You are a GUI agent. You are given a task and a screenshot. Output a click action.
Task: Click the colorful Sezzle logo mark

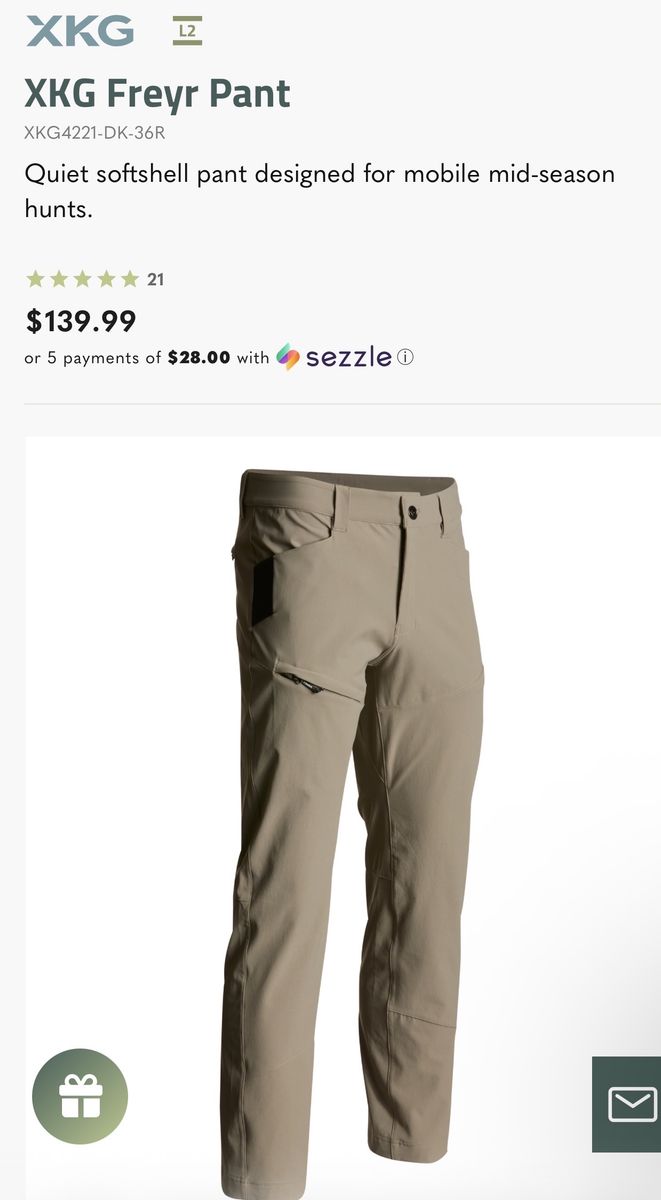288,357
